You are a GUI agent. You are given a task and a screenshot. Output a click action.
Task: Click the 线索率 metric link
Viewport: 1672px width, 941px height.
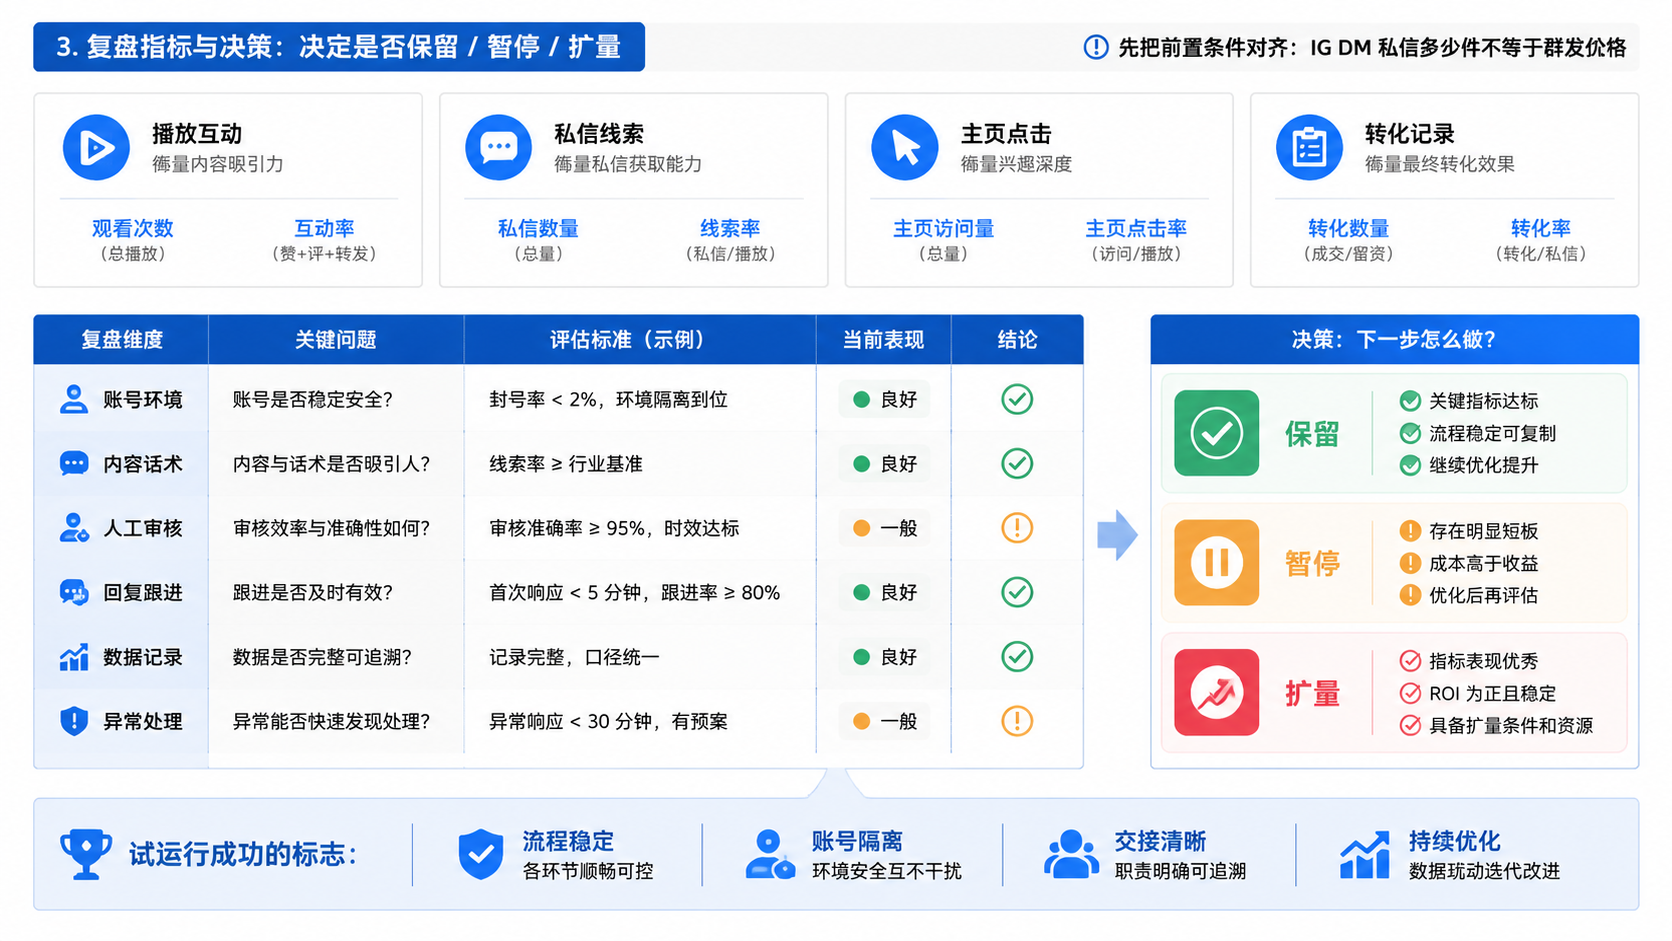tap(730, 228)
